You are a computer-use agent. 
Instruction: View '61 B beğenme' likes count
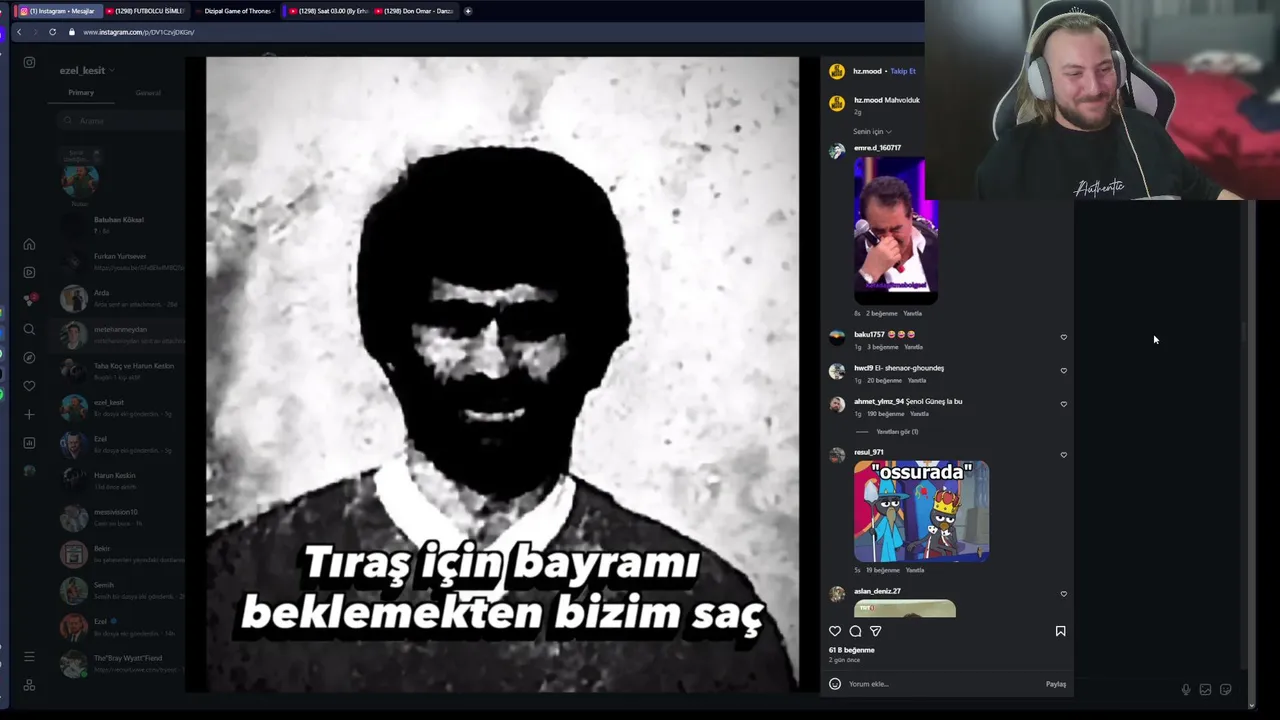[851, 650]
